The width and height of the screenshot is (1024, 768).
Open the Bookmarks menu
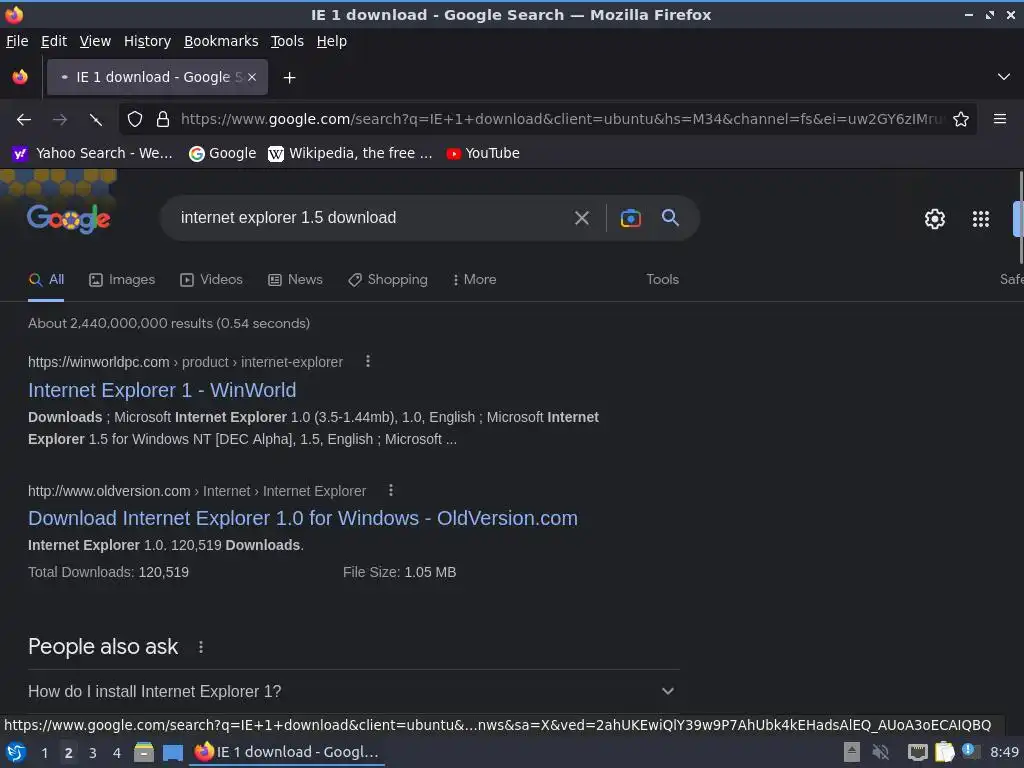tap(221, 41)
